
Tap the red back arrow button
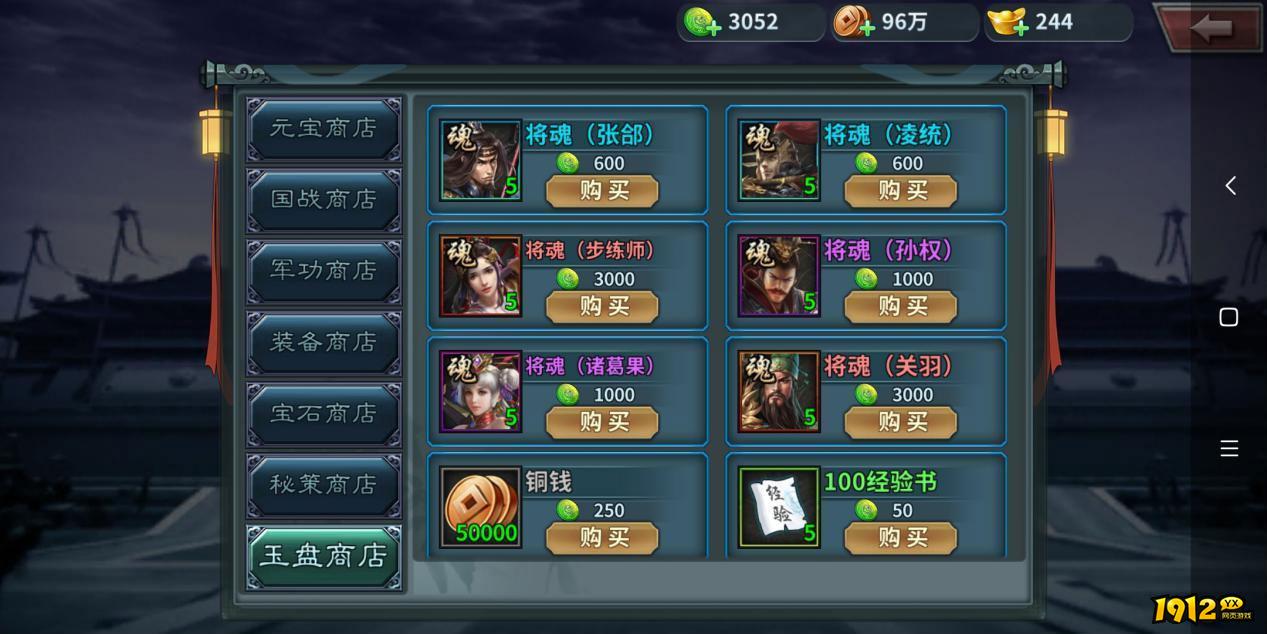tap(1208, 27)
